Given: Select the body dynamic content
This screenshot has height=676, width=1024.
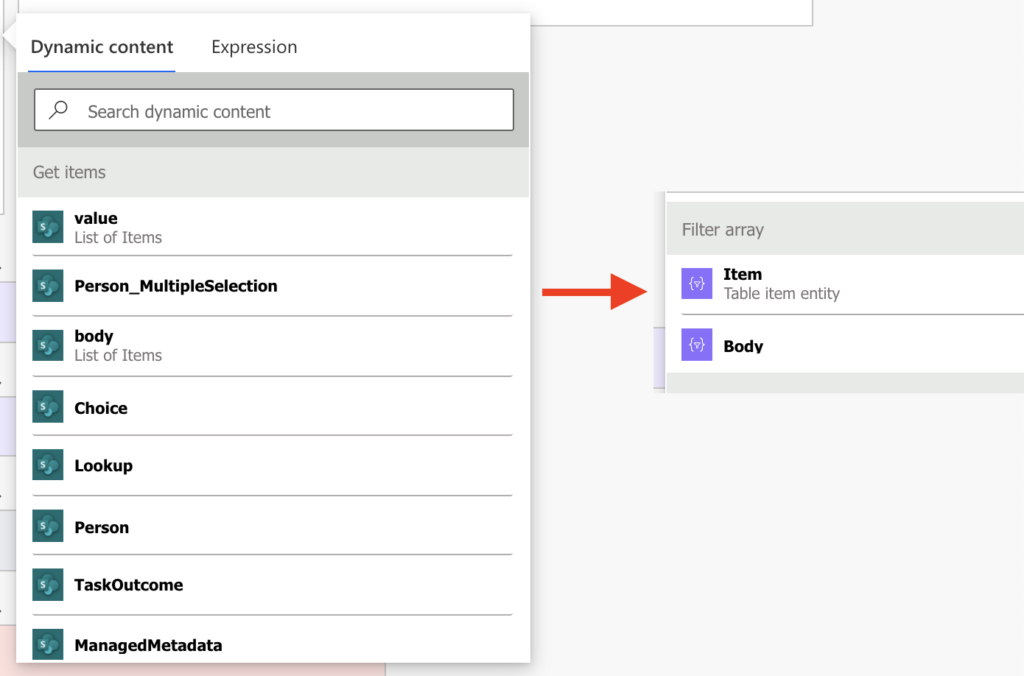Looking at the screenshot, I should click(x=272, y=345).
